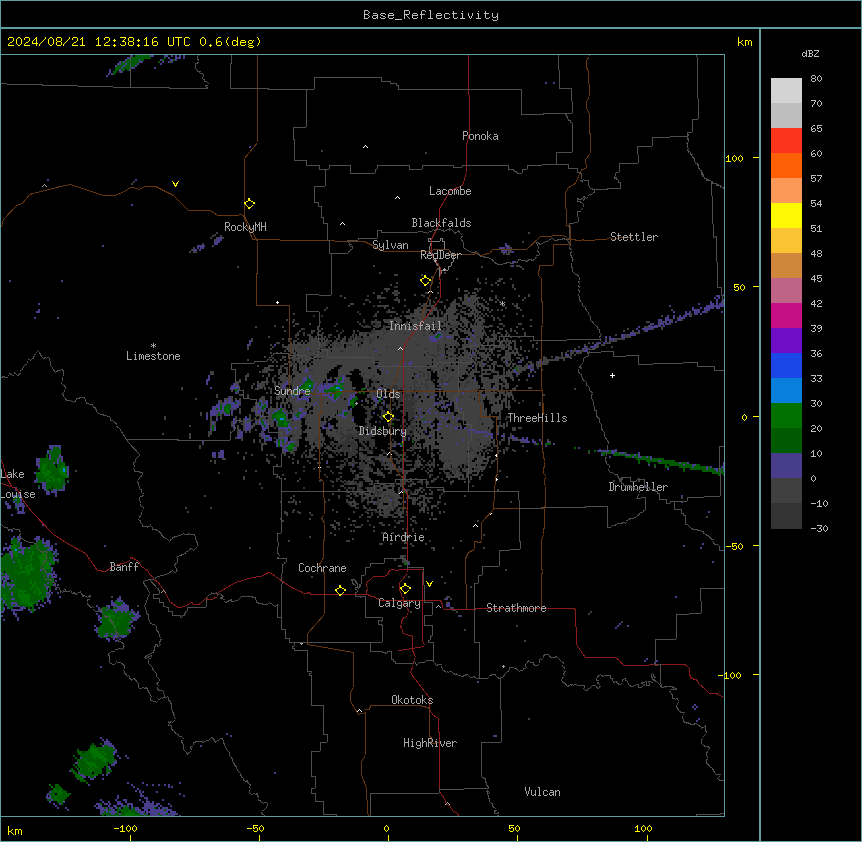The height and width of the screenshot is (842, 862).
Task: Click the dBZ legend heading
Action: (810, 53)
